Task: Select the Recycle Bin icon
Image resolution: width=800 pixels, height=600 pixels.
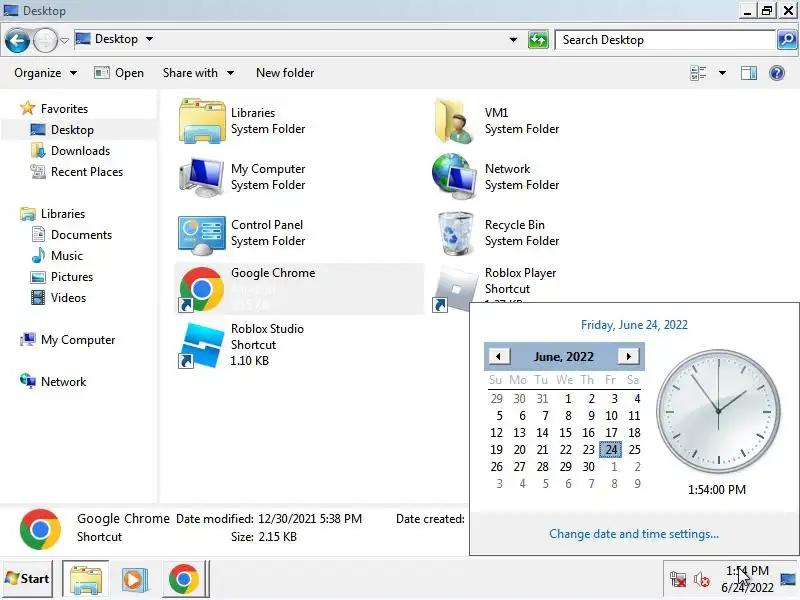Action: [456, 233]
